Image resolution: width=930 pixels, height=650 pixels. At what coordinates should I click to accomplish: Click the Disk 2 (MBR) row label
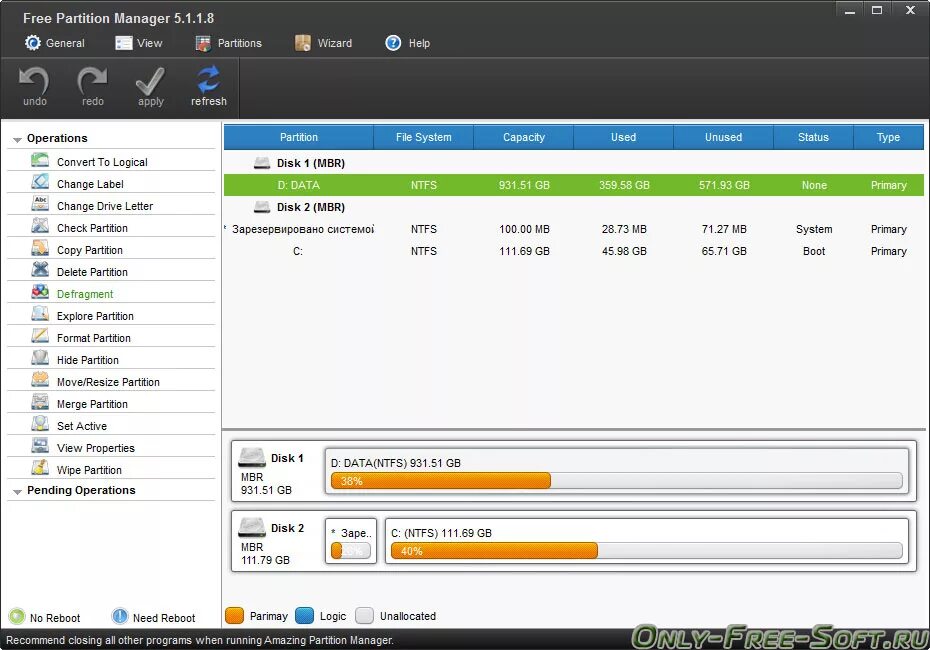(x=311, y=207)
